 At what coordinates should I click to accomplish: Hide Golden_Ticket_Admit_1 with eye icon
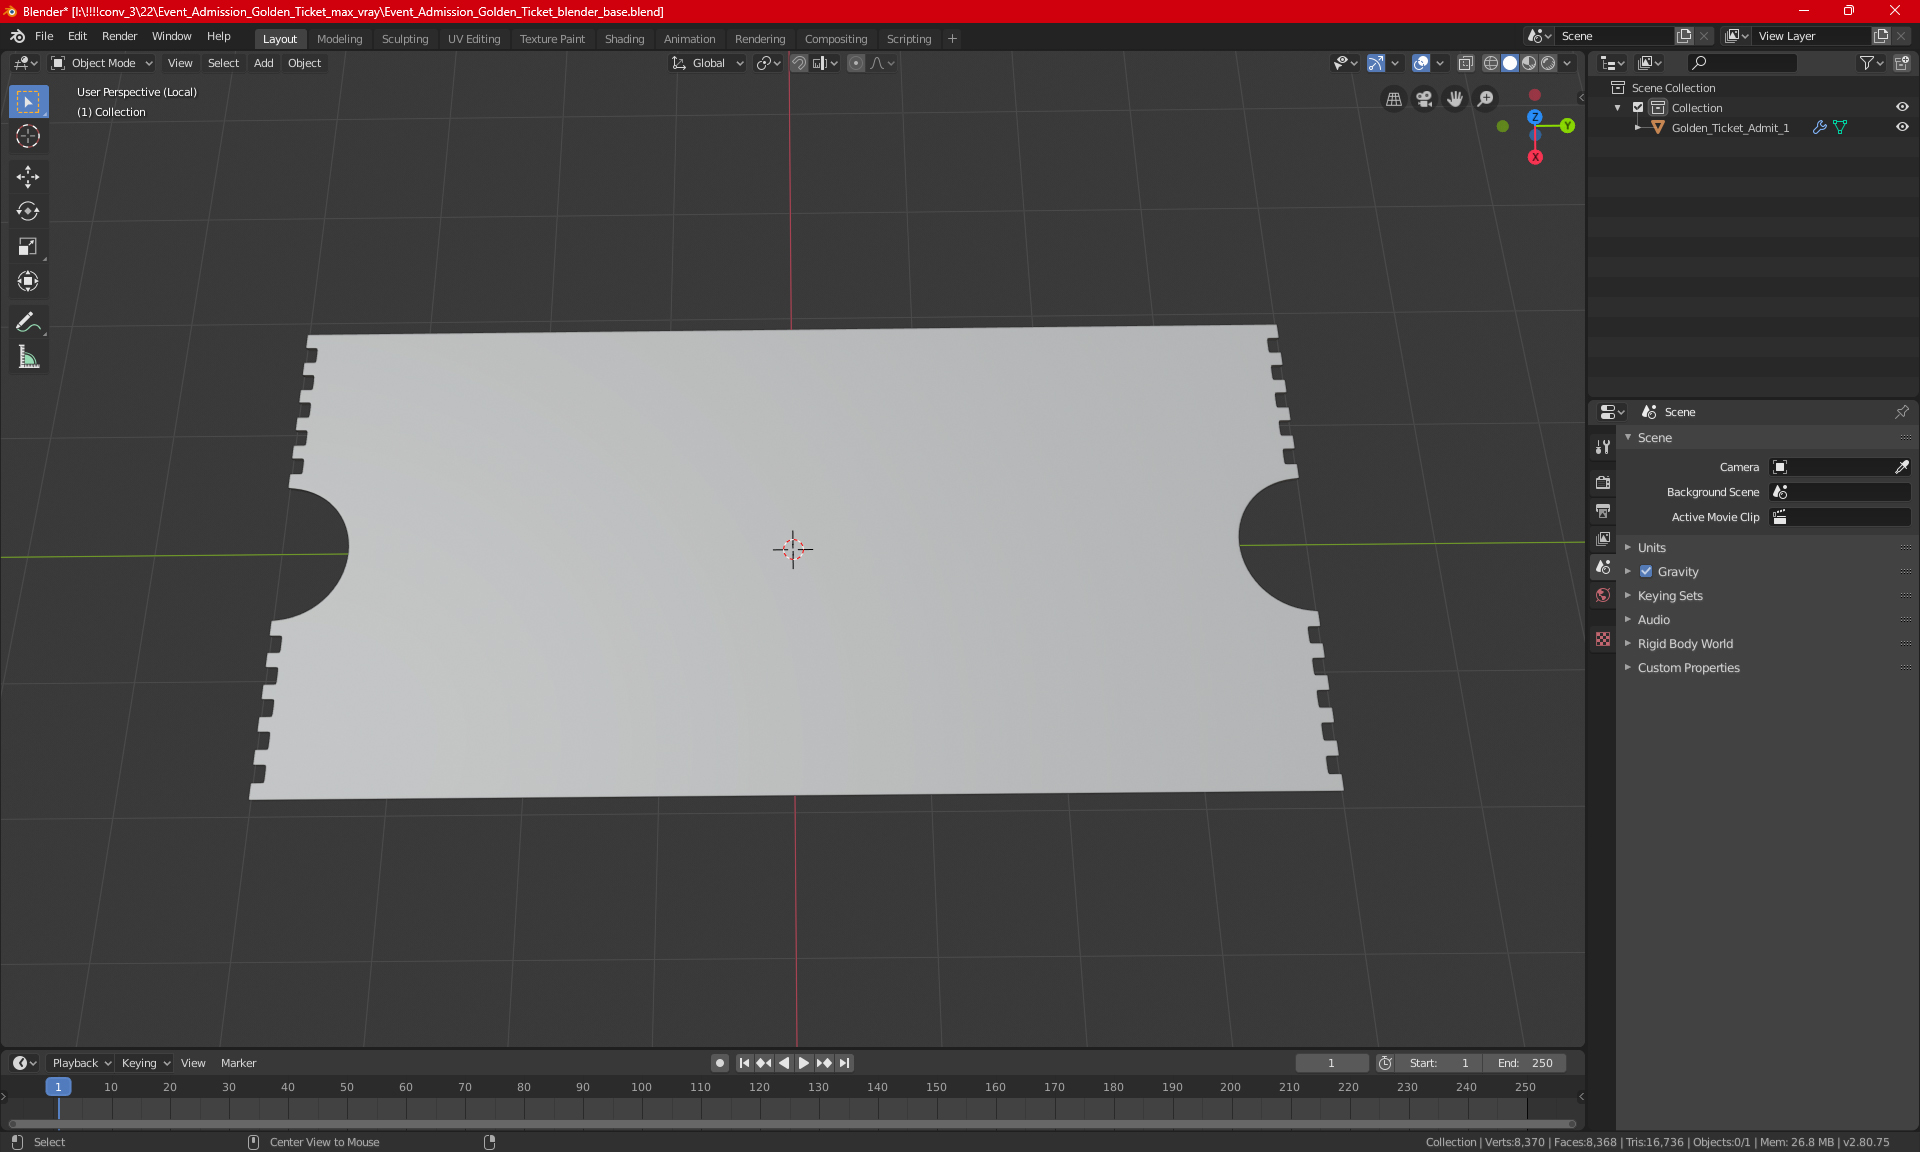pyautogui.click(x=1902, y=128)
